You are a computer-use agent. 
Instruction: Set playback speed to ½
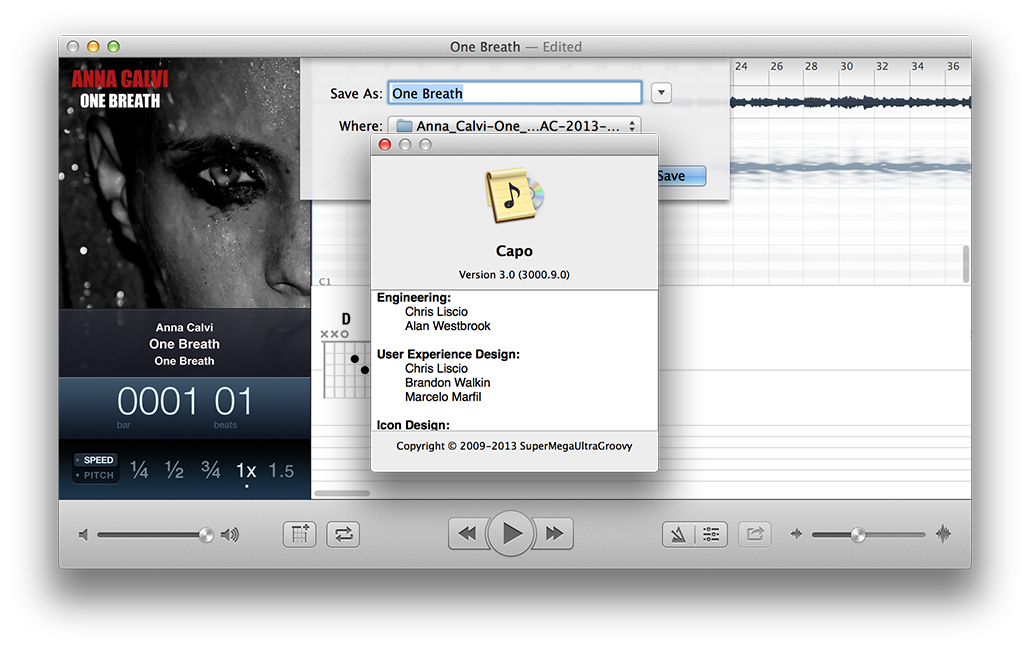click(x=174, y=470)
